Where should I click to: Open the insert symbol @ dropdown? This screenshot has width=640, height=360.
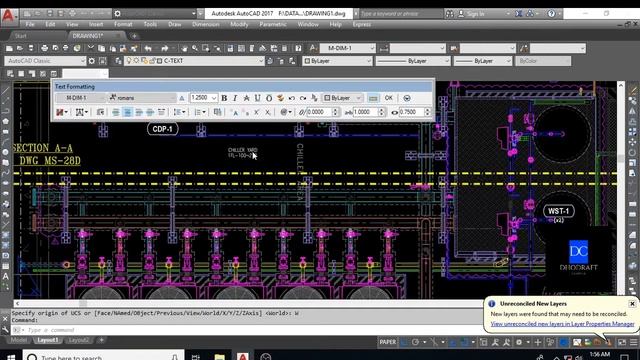[x=286, y=112]
